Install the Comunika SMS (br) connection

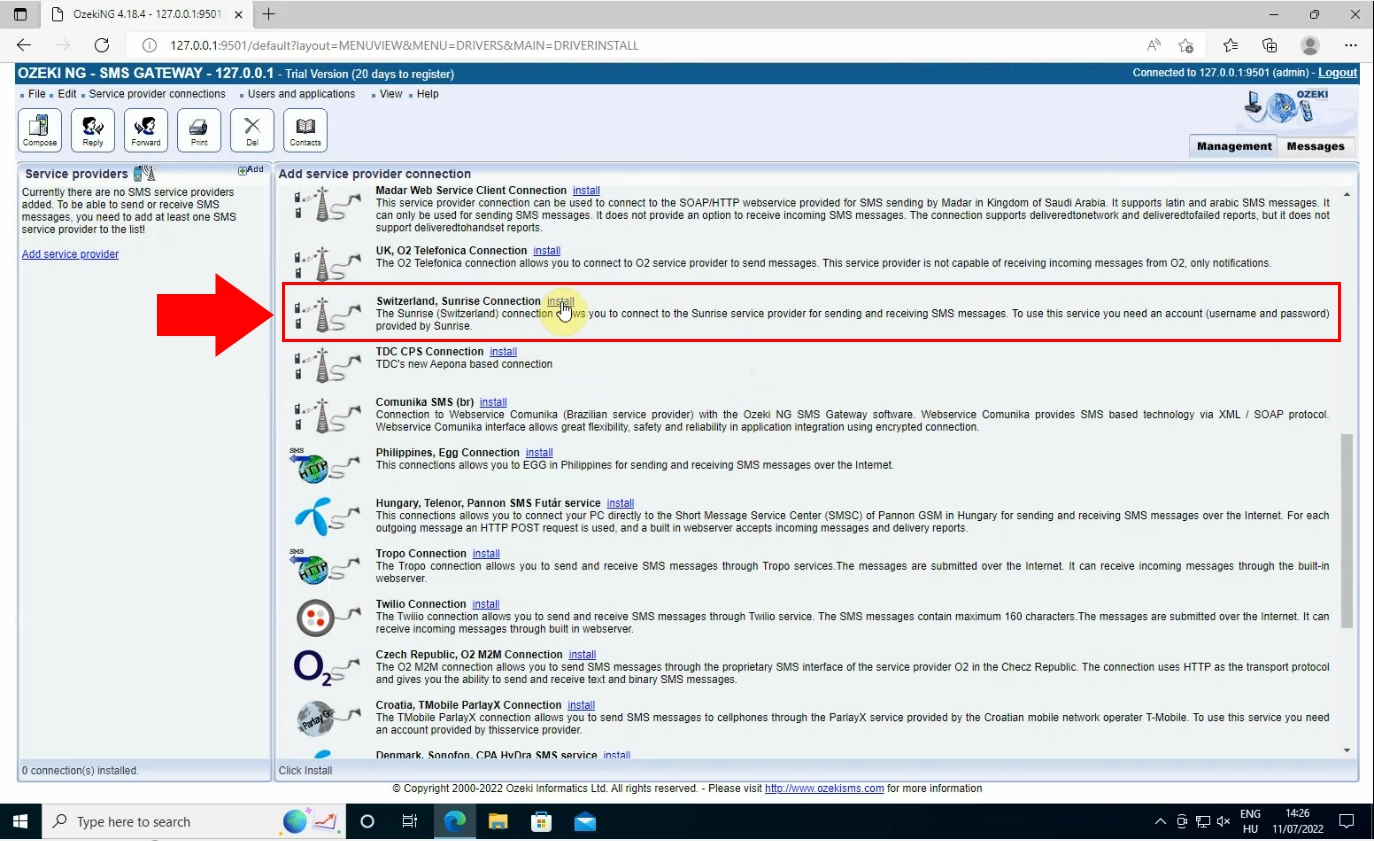coord(493,402)
